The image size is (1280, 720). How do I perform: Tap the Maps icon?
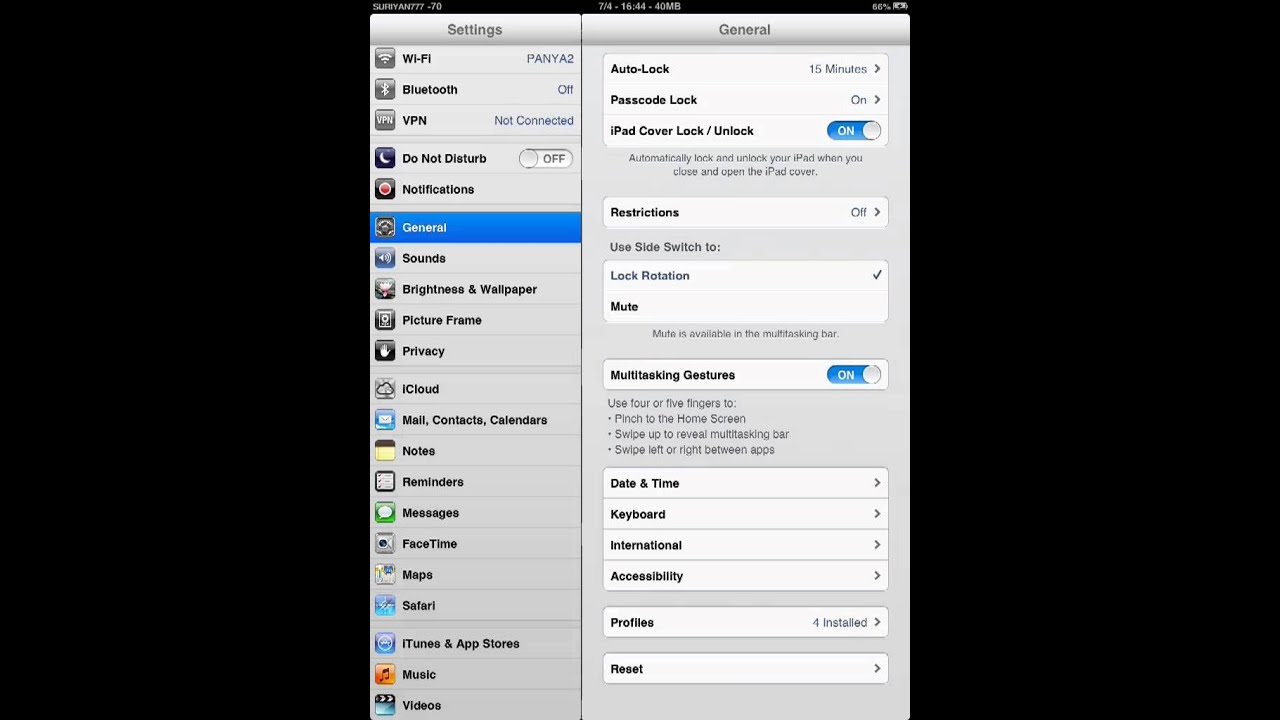385,576
